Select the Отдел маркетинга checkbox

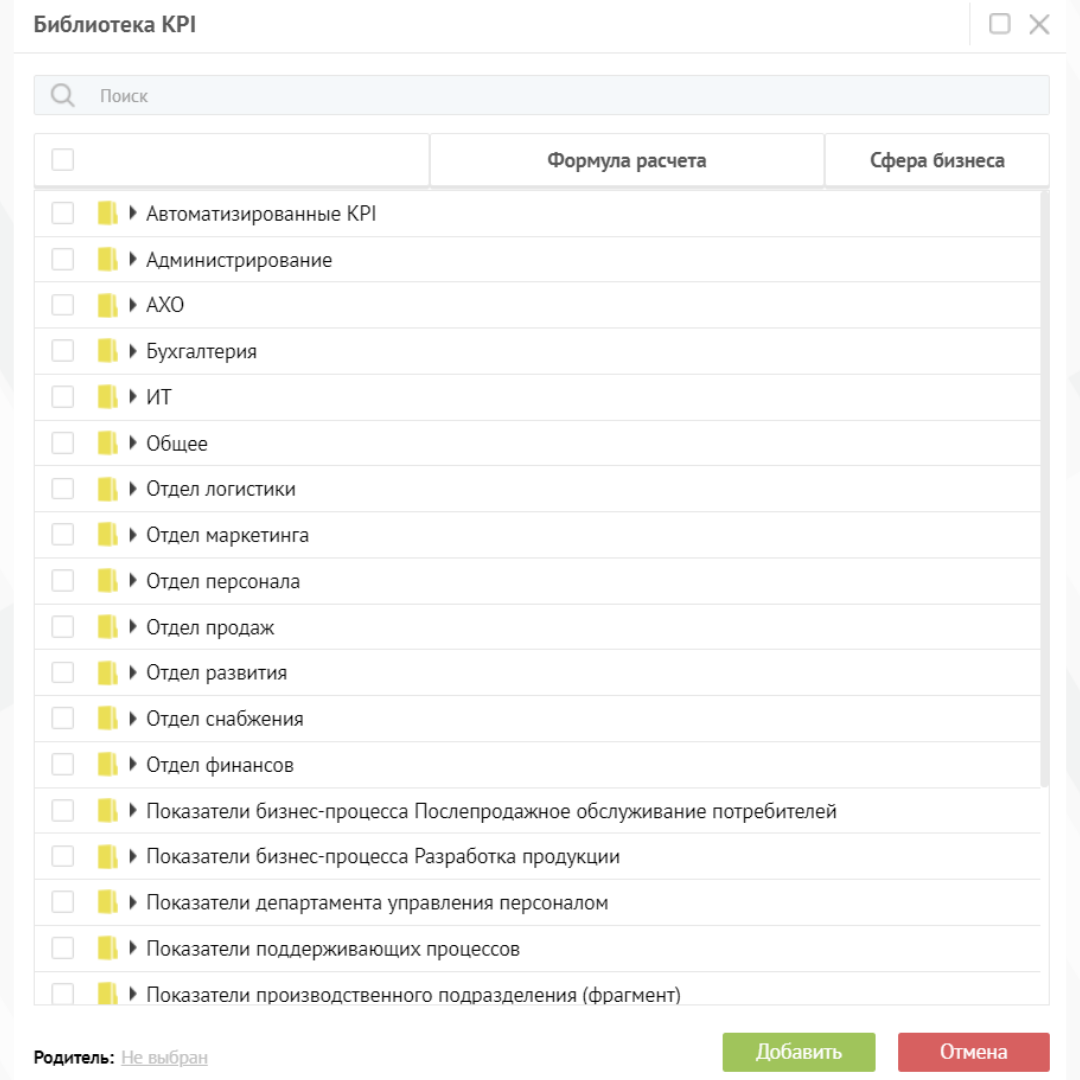(x=63, y=536)
